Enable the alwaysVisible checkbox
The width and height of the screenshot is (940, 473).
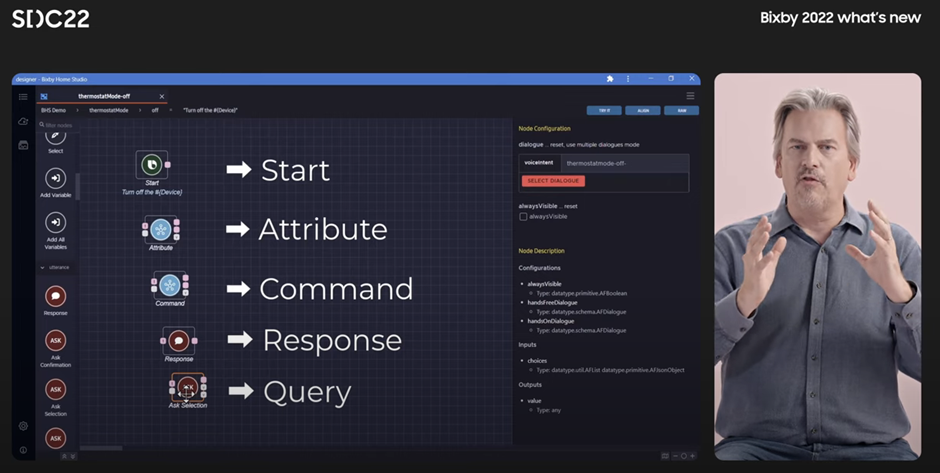tap(523, 217)
